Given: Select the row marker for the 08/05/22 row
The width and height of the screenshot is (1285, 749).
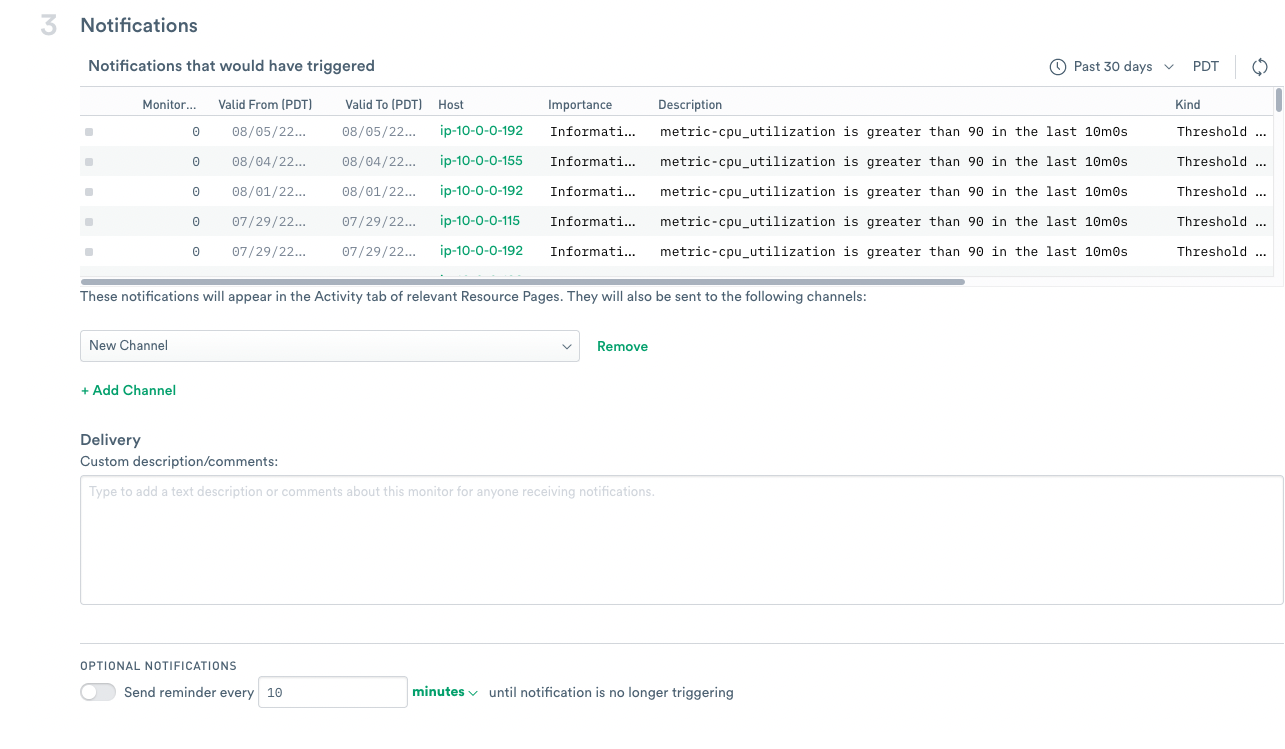Looking at the screenshot, I should [88, 132].
